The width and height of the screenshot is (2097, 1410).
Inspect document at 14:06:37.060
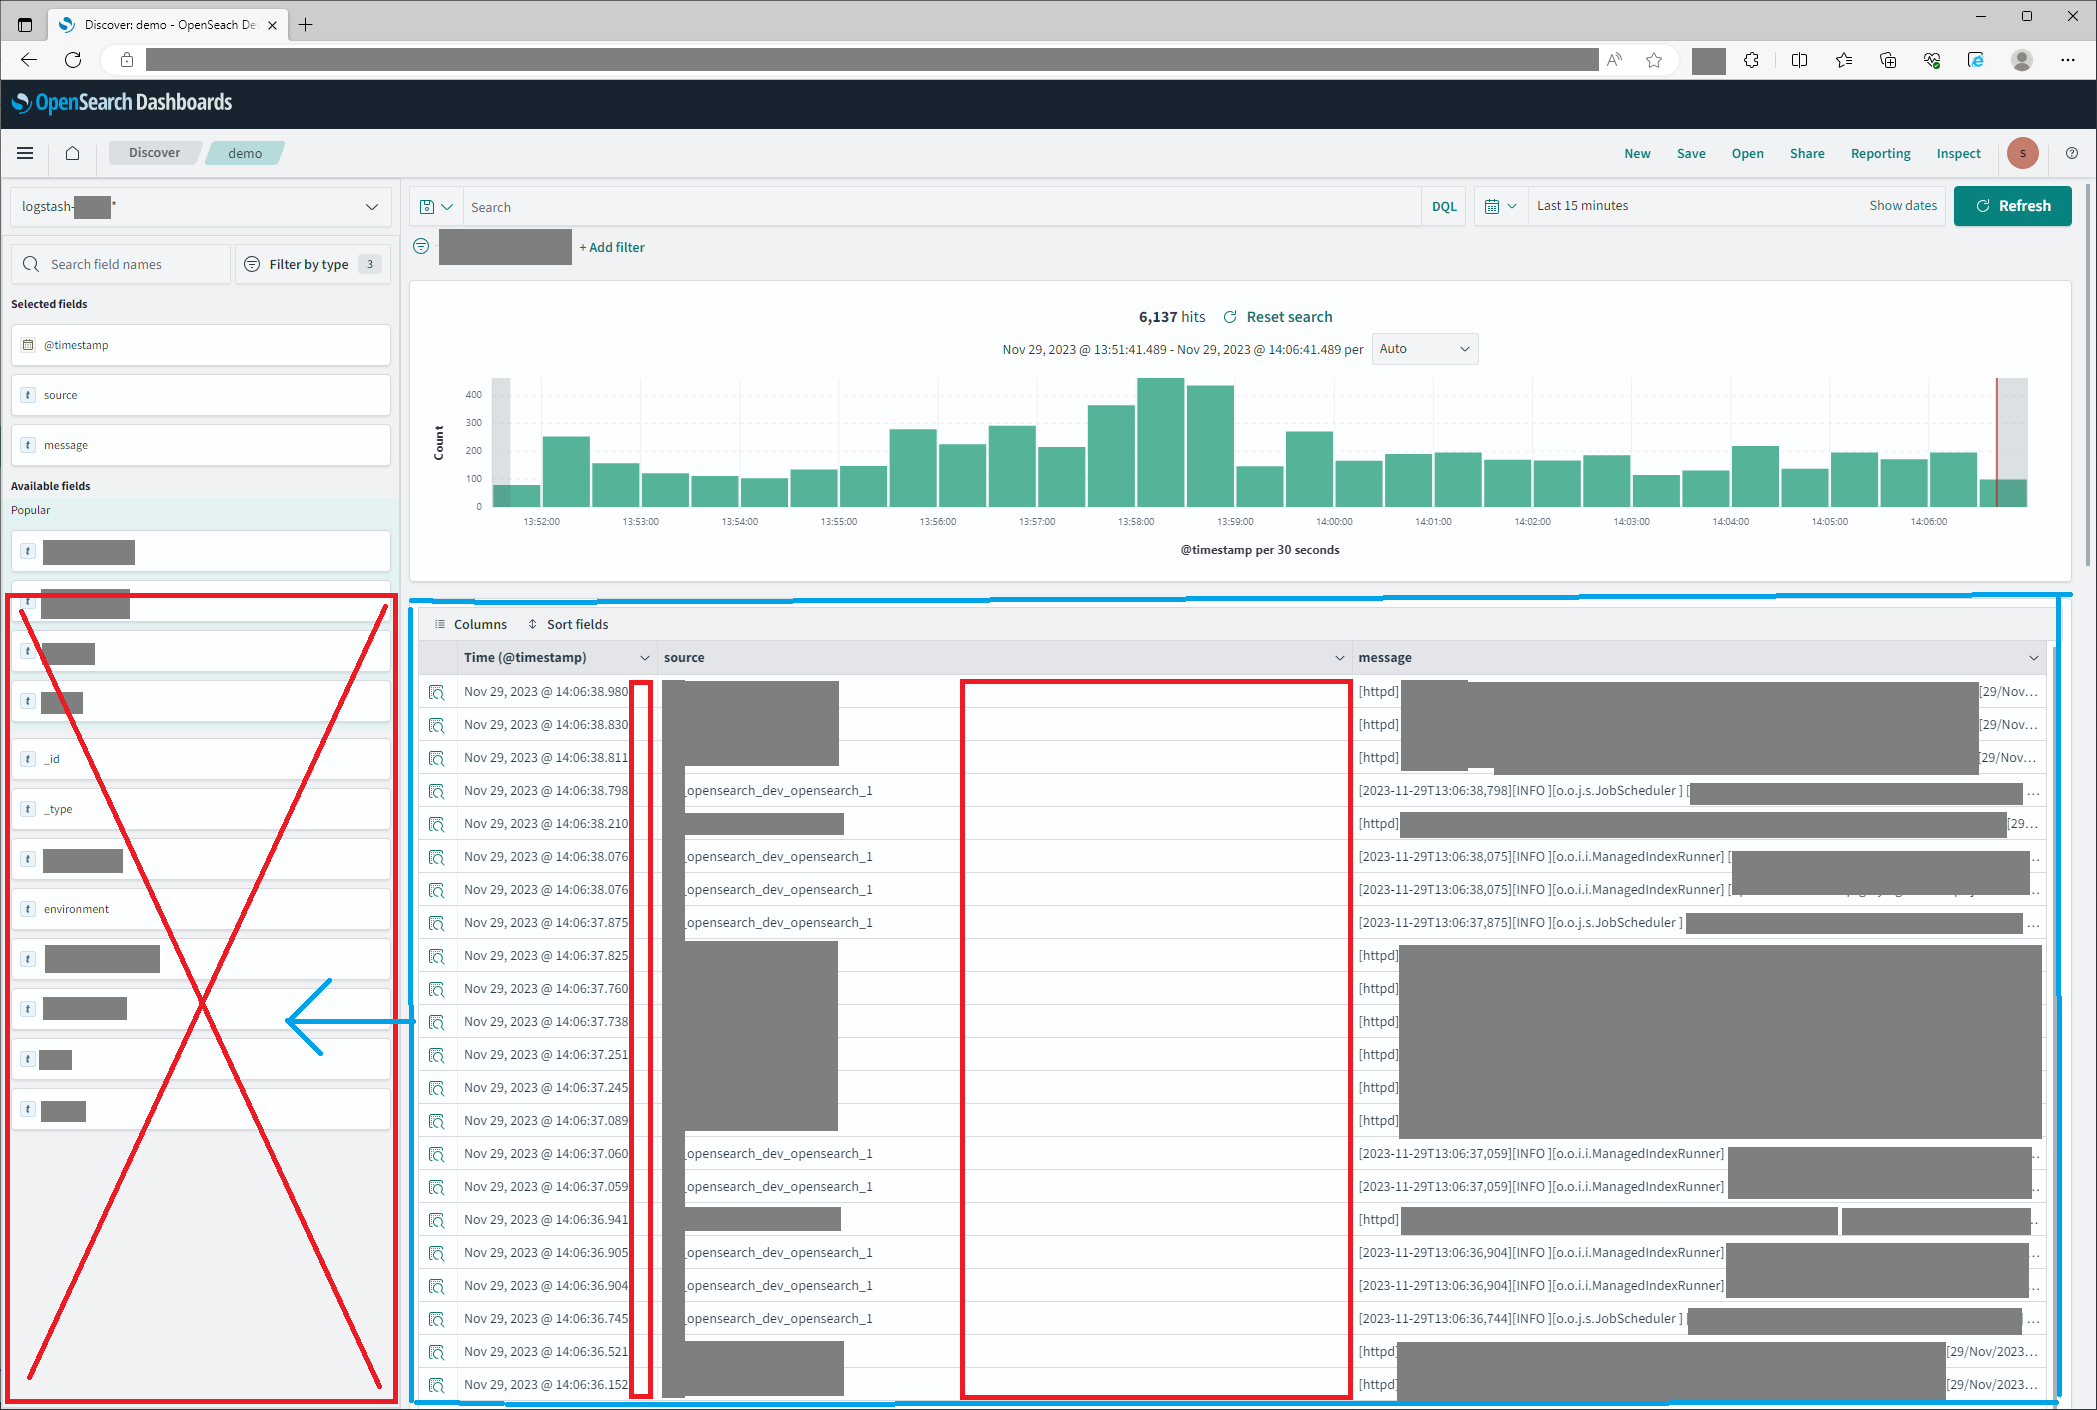pyautogui.click(x=437, y=1154)
